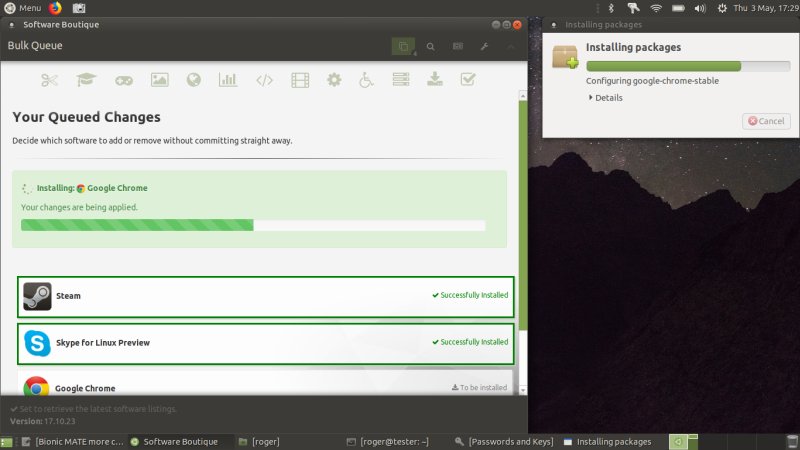Click the Bulk Queue toolbar button
The width and height of the screenshot is (800, 450).
click(x=404, y=46)
